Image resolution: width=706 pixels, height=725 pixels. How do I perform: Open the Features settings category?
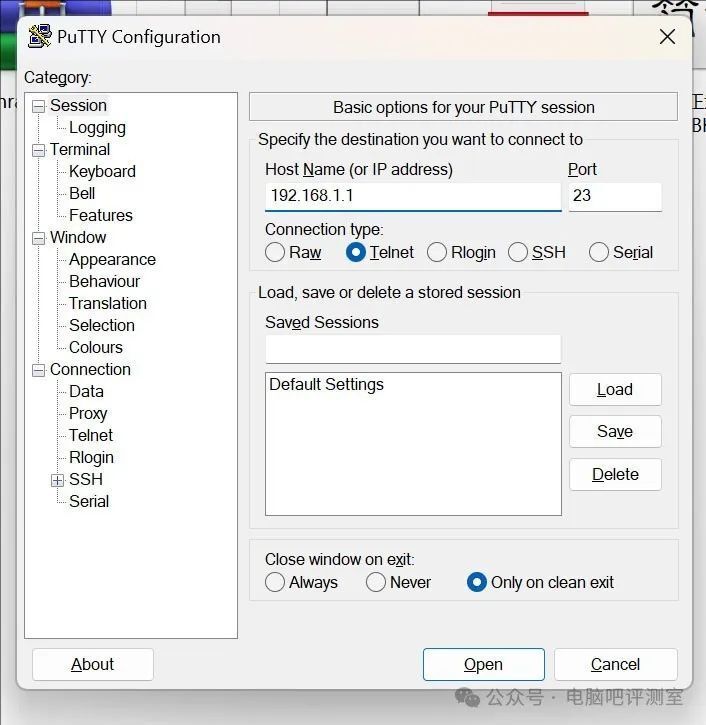click(x=101, y=215)
